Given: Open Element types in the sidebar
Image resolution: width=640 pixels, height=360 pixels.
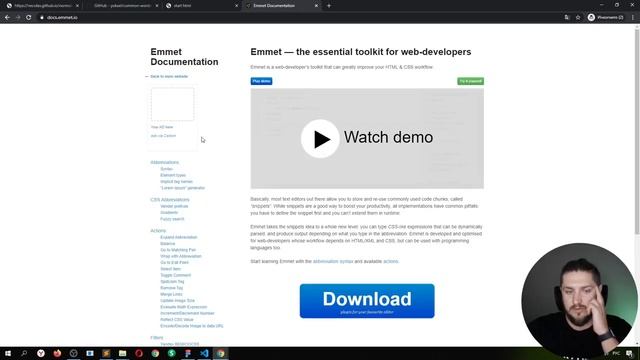Looking at the screenshot, I should coord(173,175).
